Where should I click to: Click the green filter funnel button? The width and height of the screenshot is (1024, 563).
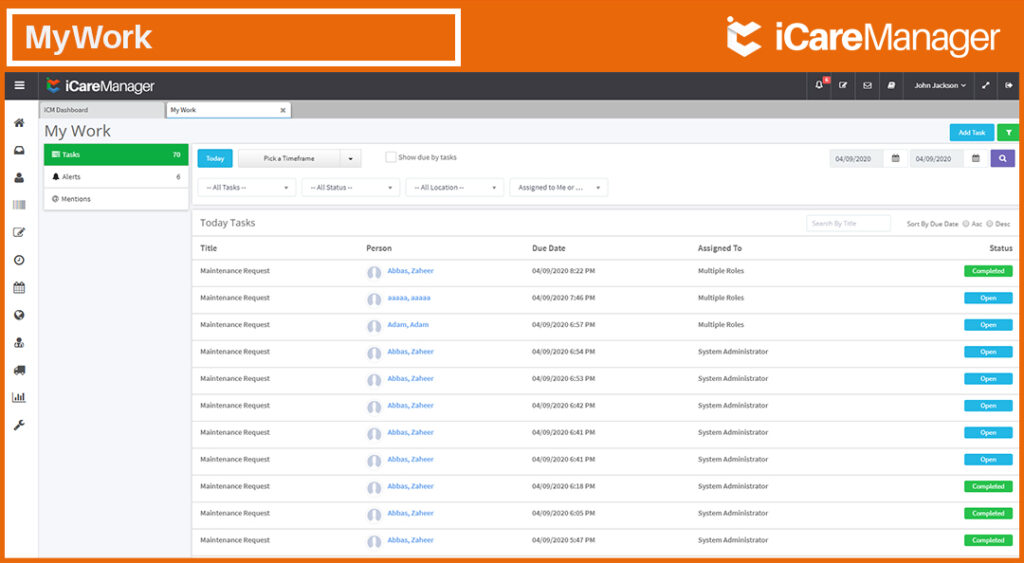click(1008, 133)
